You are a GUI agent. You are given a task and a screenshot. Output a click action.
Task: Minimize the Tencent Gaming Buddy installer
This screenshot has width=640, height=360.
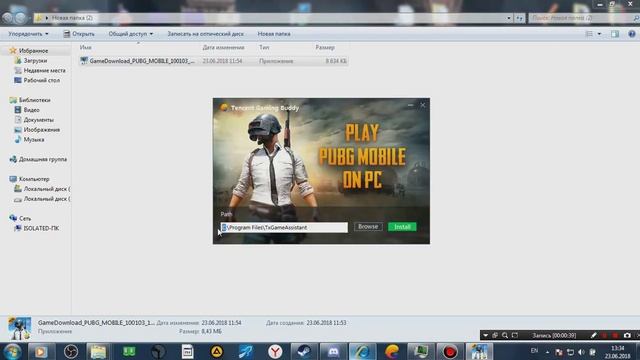[410, 105]
